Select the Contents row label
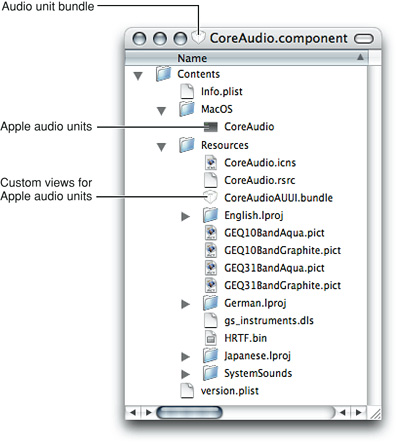The width and height of the screenshot is (396, 444). pos(198,74)
